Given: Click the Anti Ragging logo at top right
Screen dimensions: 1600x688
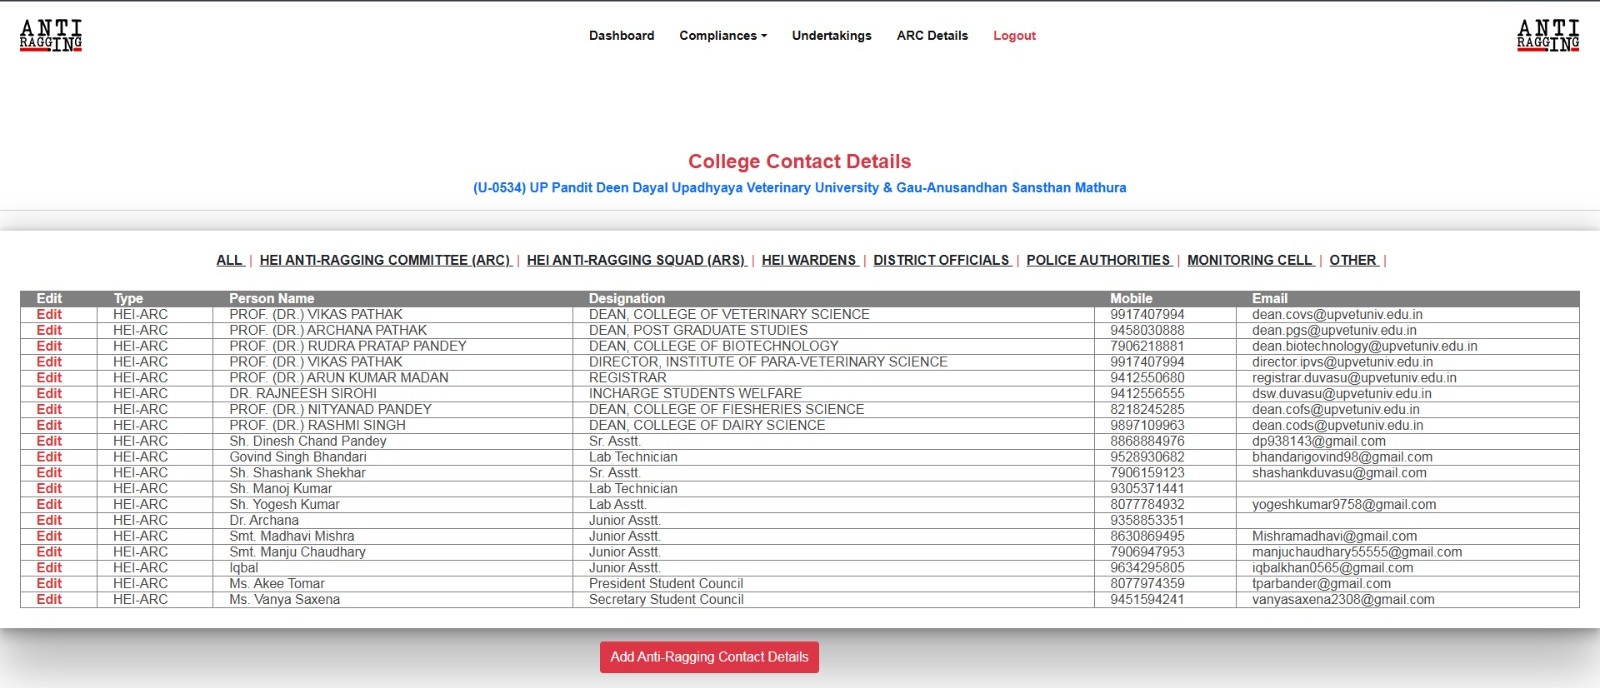Looking at the screenshot, I should click(x=1547, y=36).
